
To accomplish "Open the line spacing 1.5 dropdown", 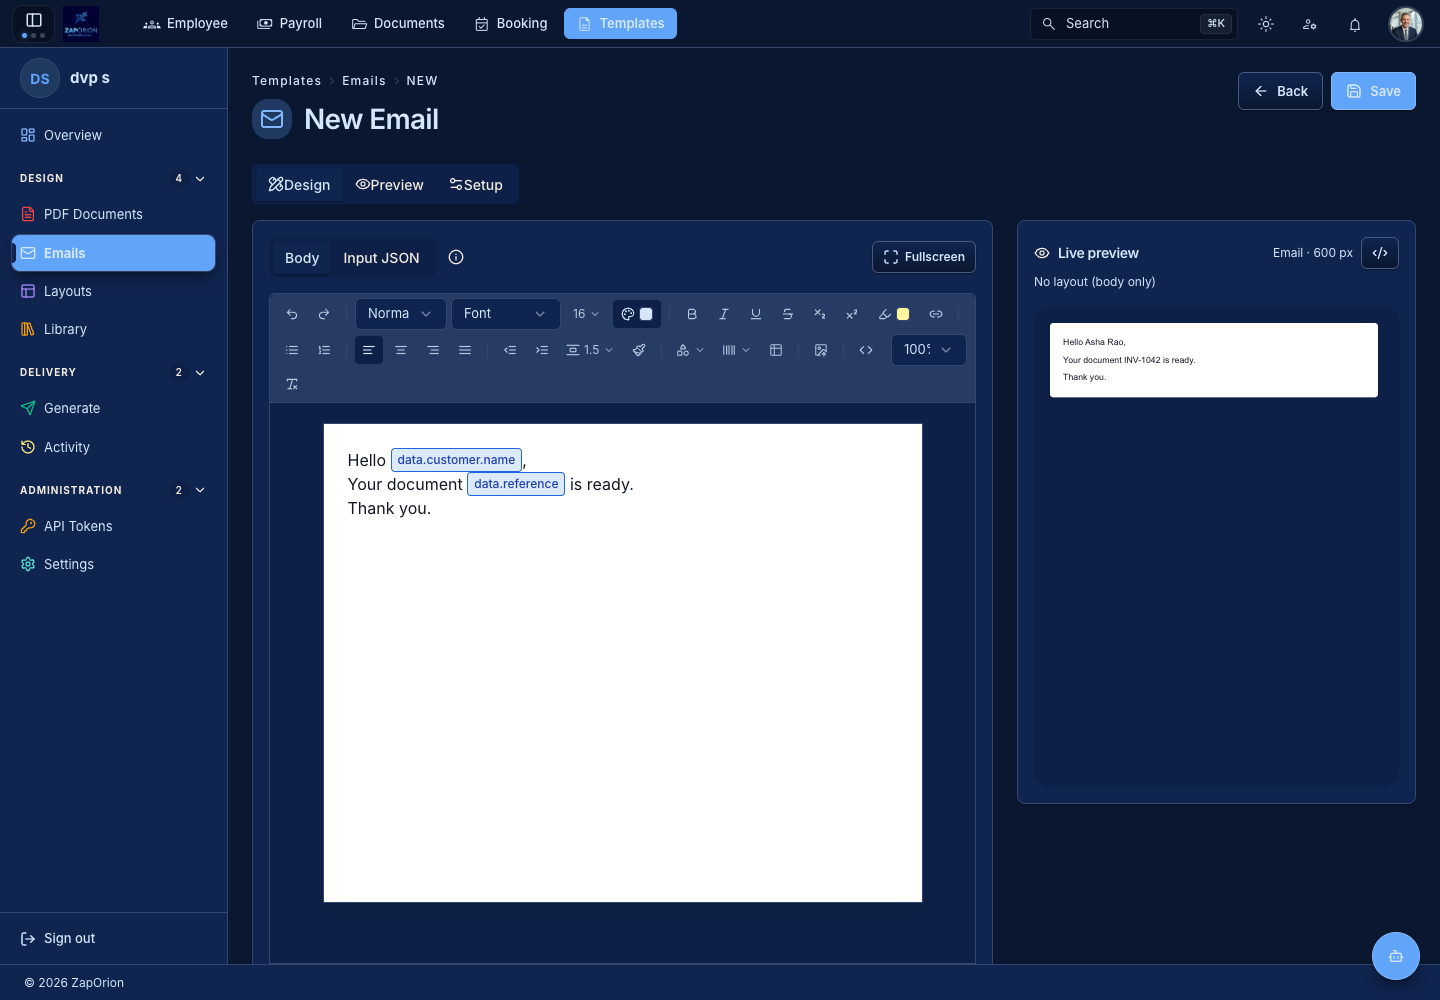I will [590, 350].
